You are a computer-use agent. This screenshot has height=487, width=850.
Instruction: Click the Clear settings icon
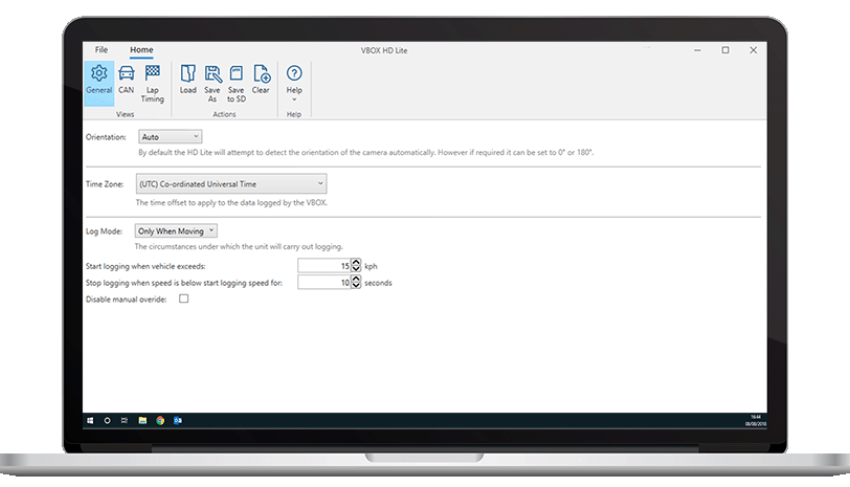pos(261,78)
